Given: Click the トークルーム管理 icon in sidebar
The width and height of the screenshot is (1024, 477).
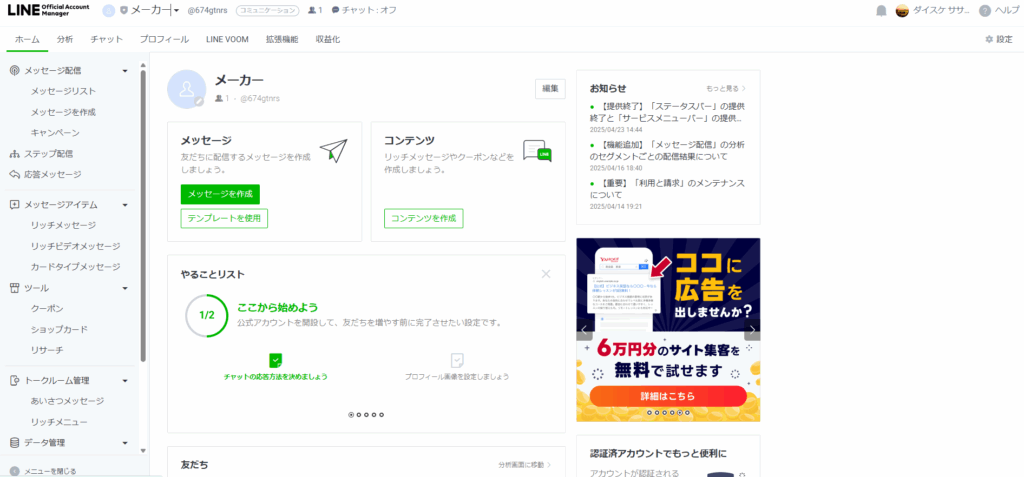Looking at the screenshot, I should tap(14, 380).
